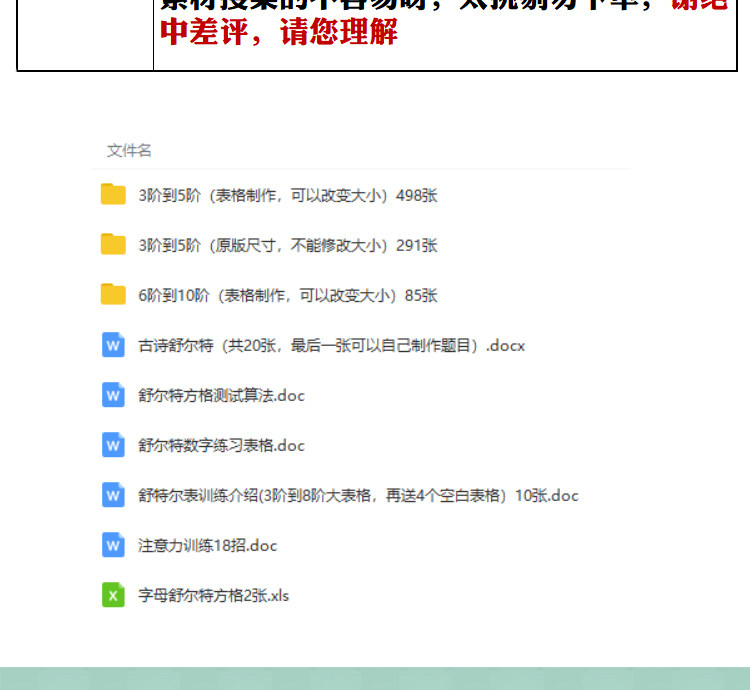Select file name 舒尔特数字练习表格.doc
This screenshot has height=690, width=750.
tap(221, 446)
